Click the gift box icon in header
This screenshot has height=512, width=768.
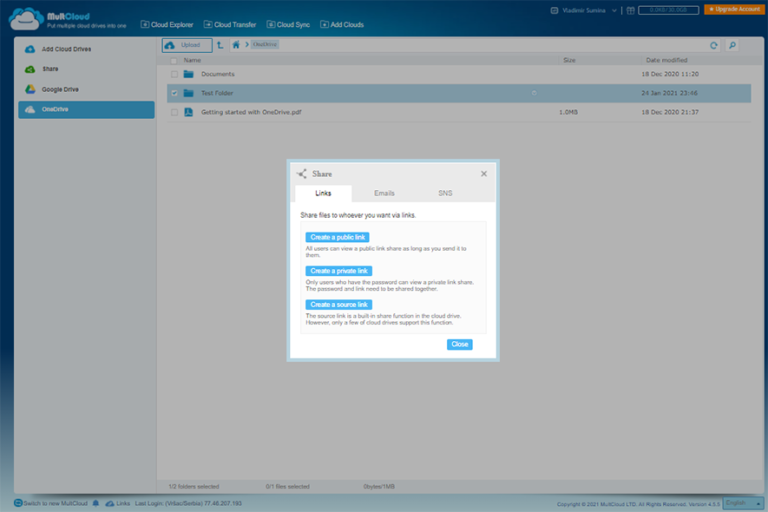(630, 10)
